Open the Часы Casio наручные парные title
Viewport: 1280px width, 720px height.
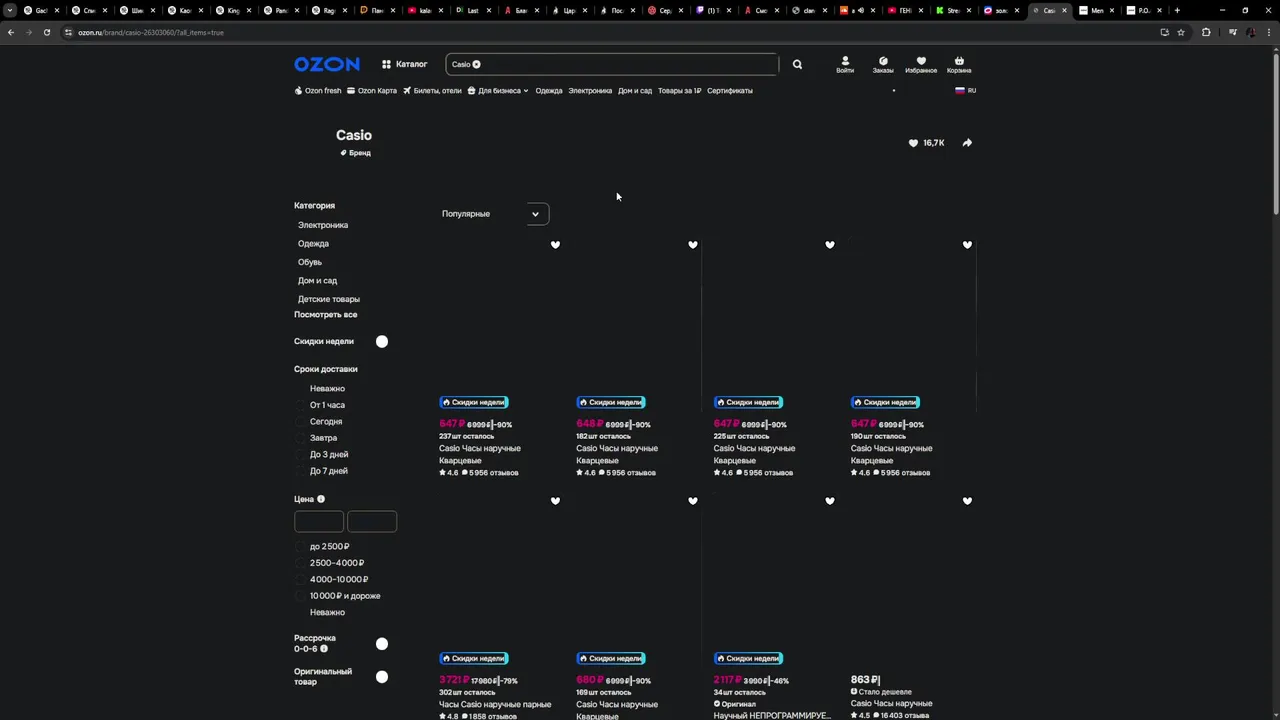(x=495, y=704)
